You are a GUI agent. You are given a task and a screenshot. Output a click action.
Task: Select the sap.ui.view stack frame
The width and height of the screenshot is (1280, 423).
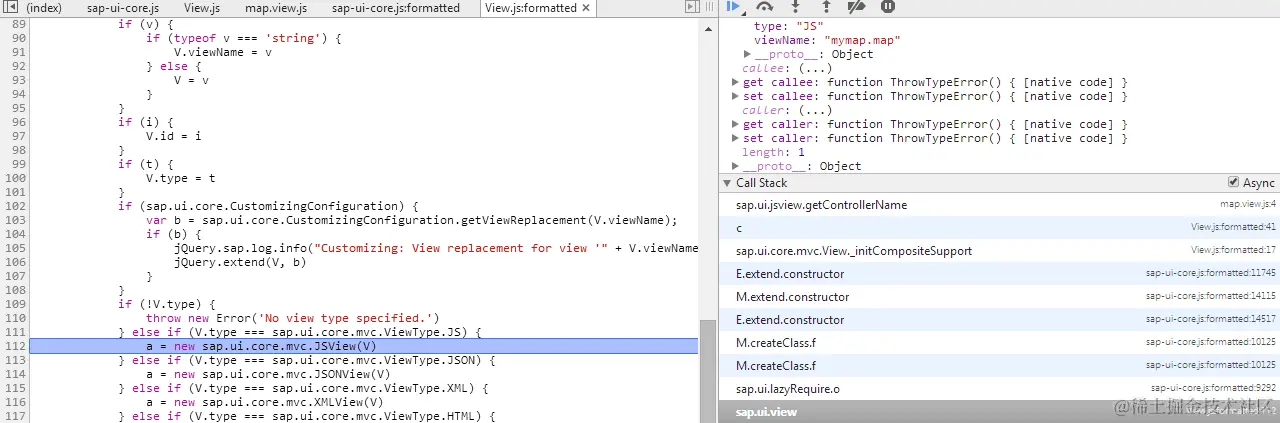999,411
